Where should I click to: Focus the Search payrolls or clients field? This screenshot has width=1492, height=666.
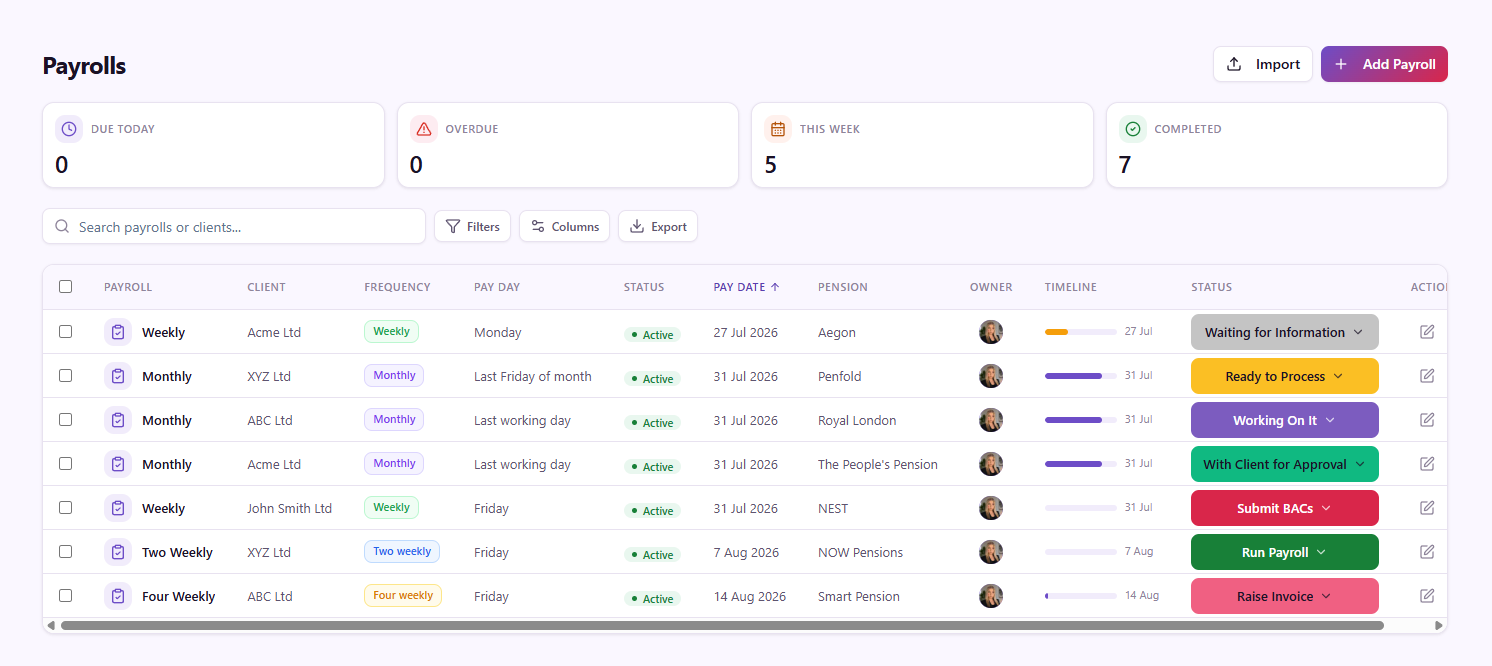click(234, 227)
